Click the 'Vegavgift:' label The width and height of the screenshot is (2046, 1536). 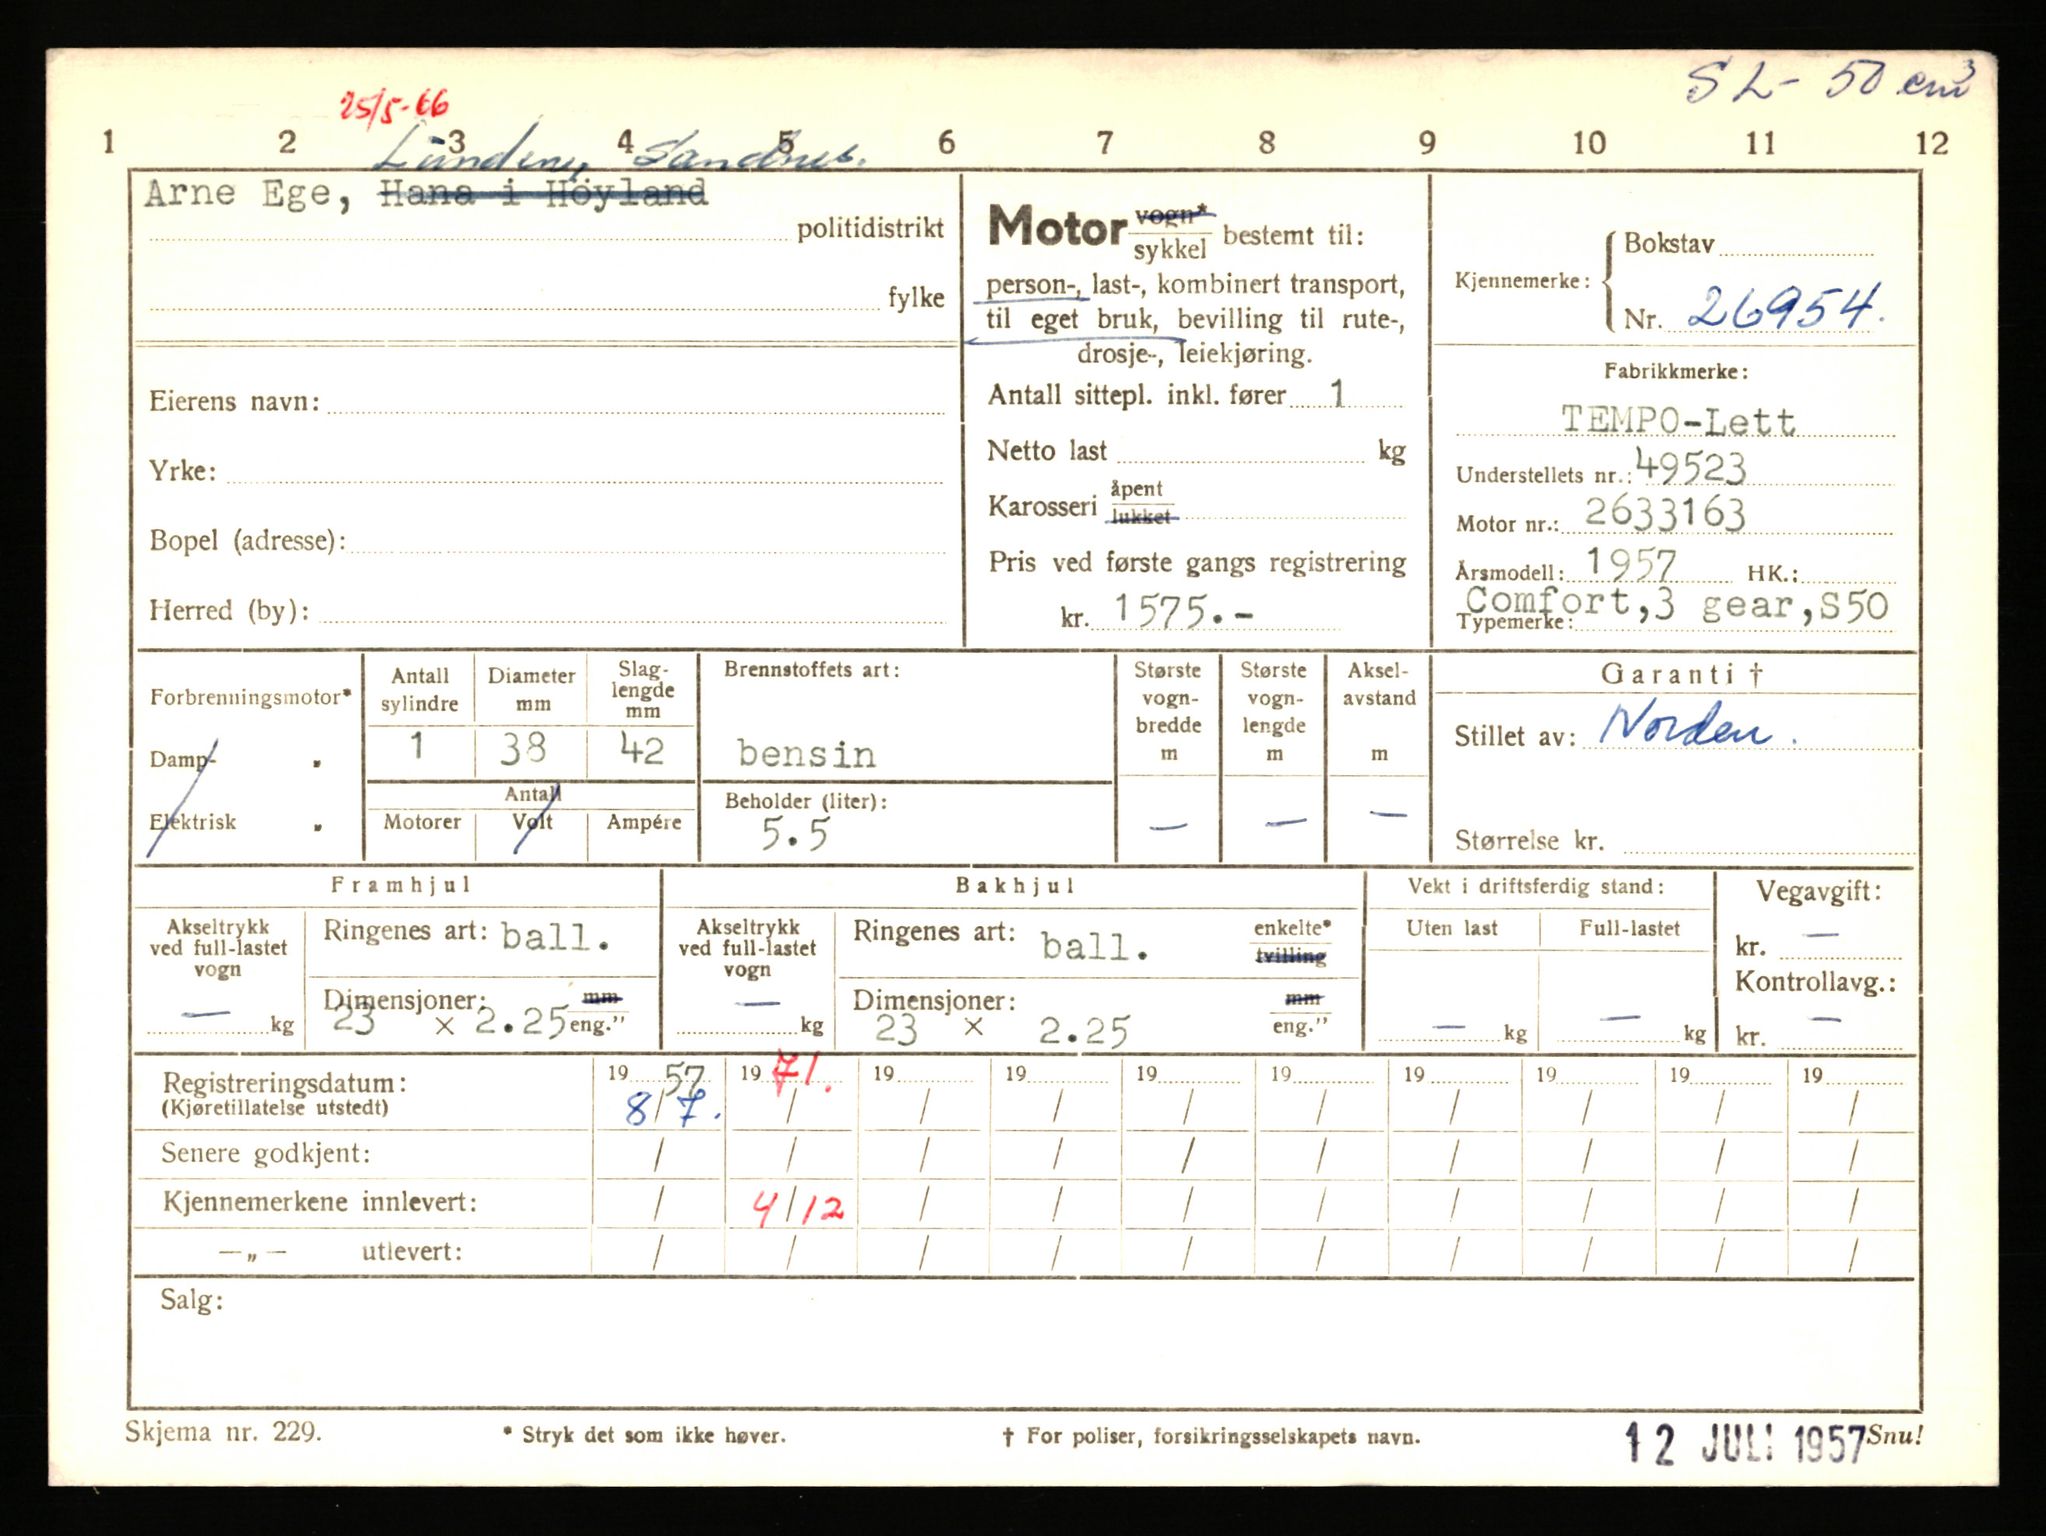click(x=1818, y=891)
